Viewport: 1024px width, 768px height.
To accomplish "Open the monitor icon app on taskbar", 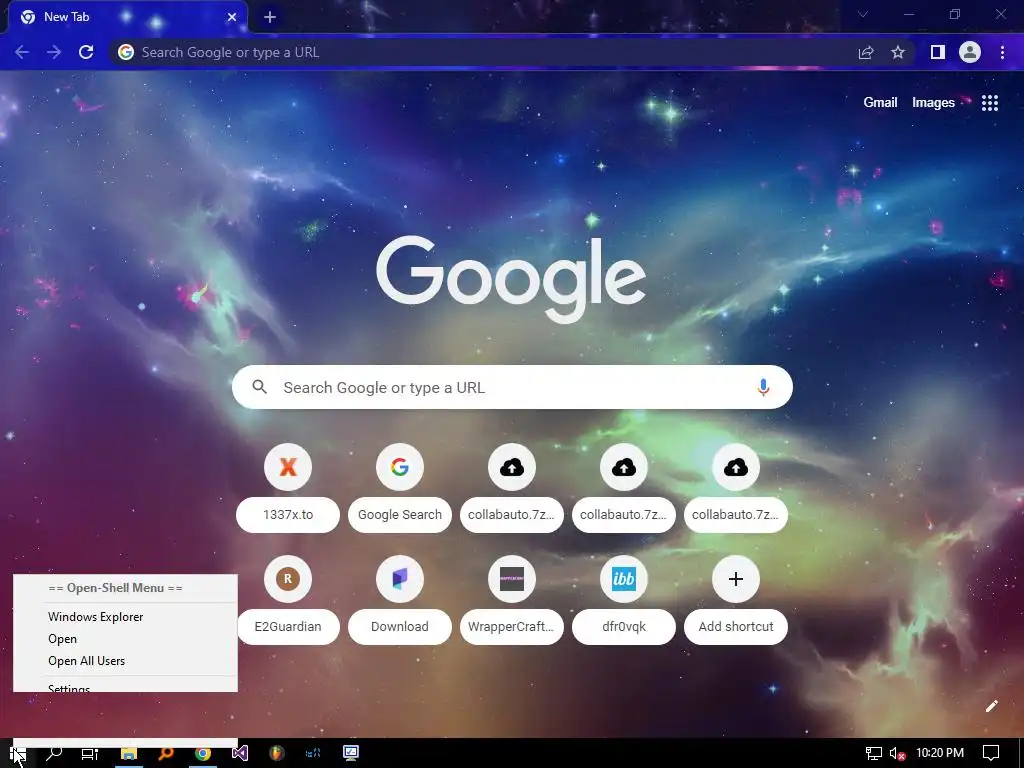I will 351,754.
